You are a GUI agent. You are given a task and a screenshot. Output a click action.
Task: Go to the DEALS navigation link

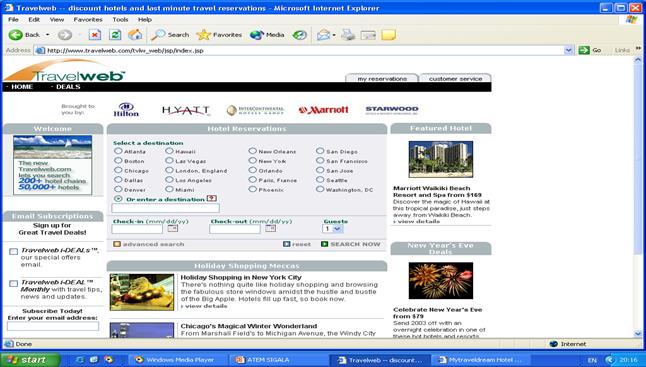tap(68, 87)
